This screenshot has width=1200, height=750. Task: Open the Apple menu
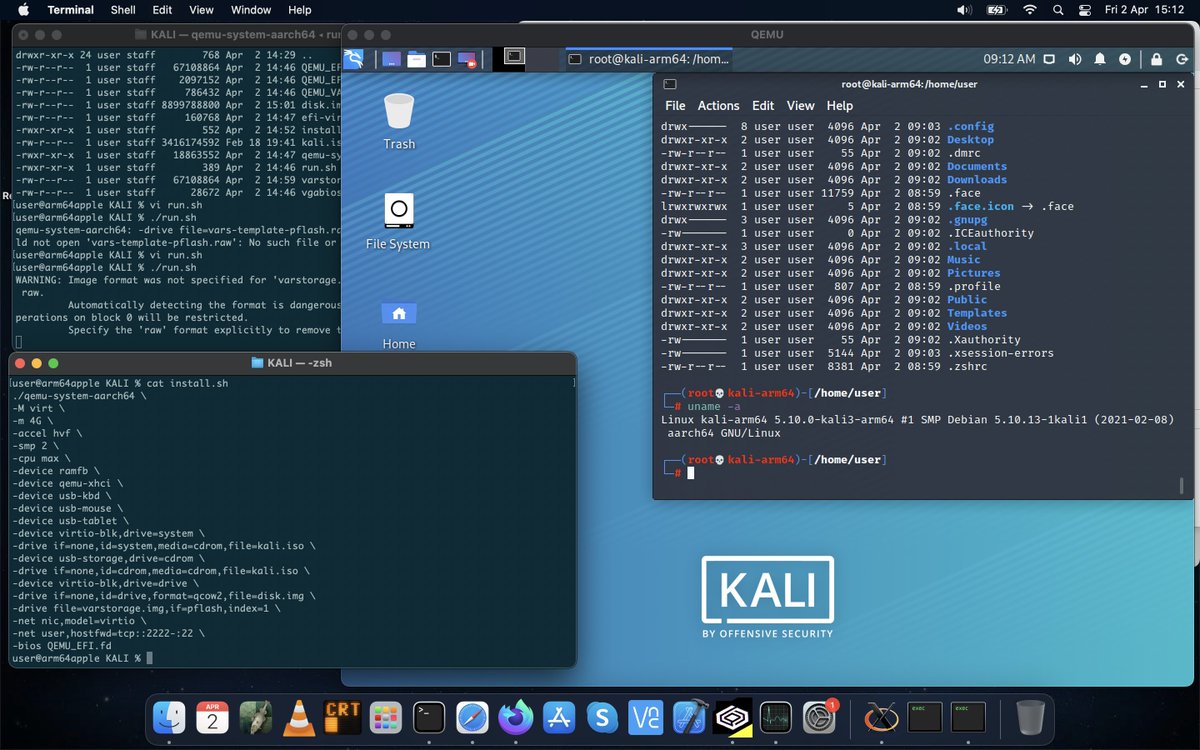(x=24, y=10)
